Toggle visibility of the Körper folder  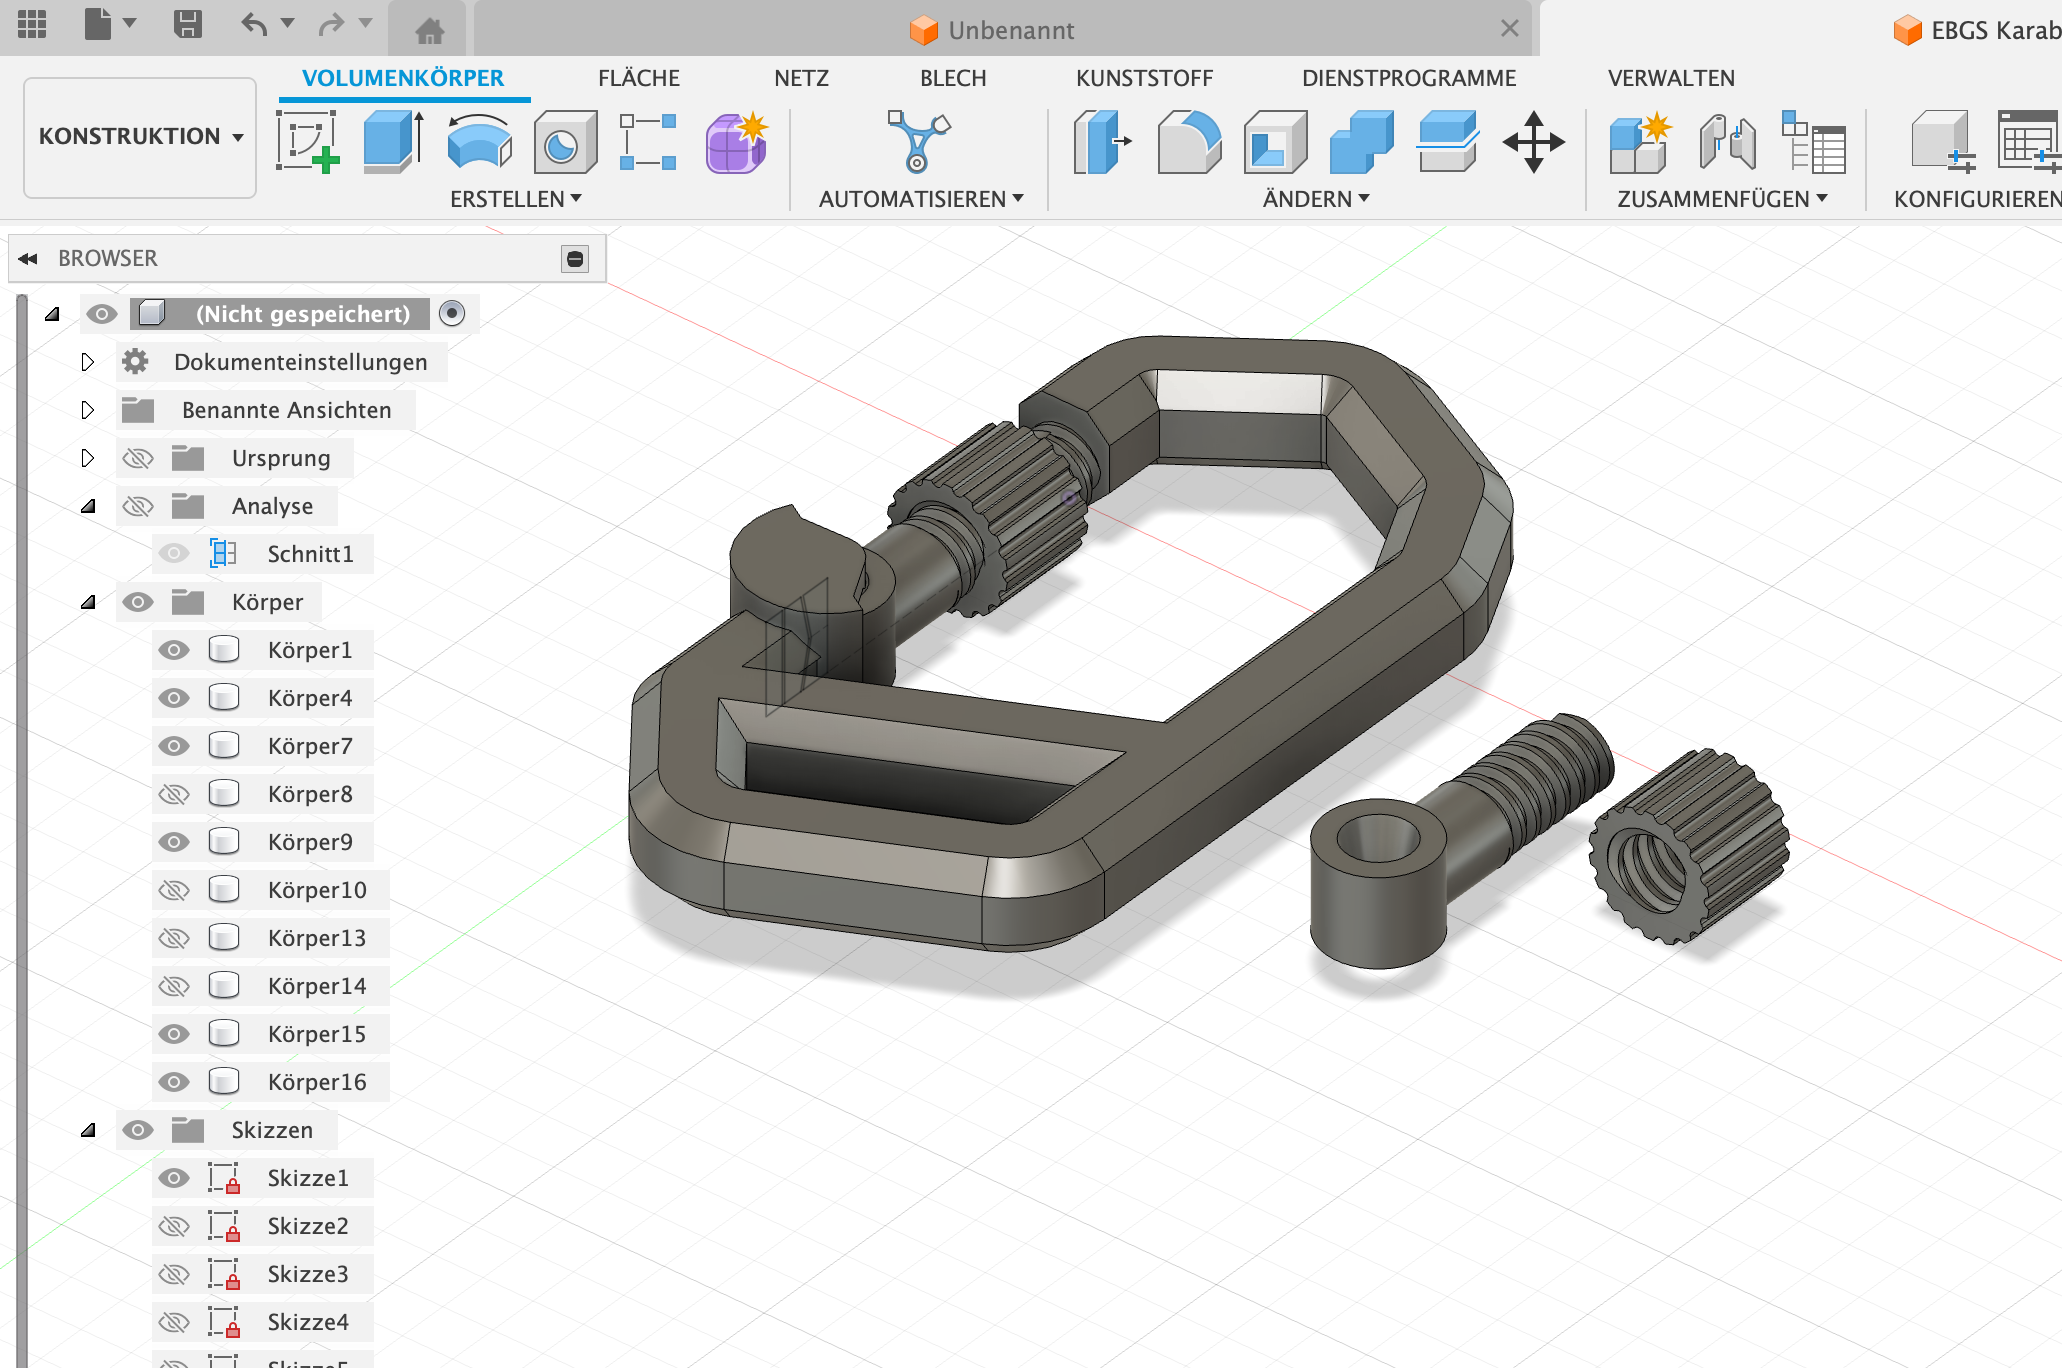pyautogui.click(x=138, y=602)
